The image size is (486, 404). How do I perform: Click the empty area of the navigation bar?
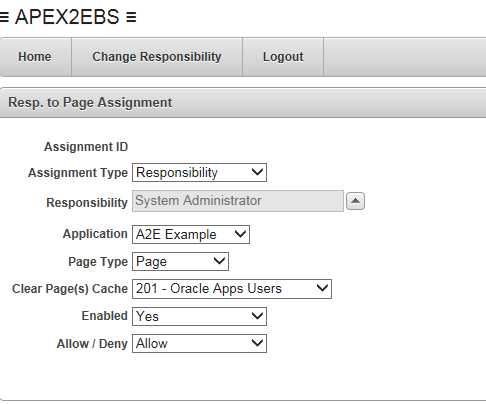pyautogui.click(x=405, y=57)
